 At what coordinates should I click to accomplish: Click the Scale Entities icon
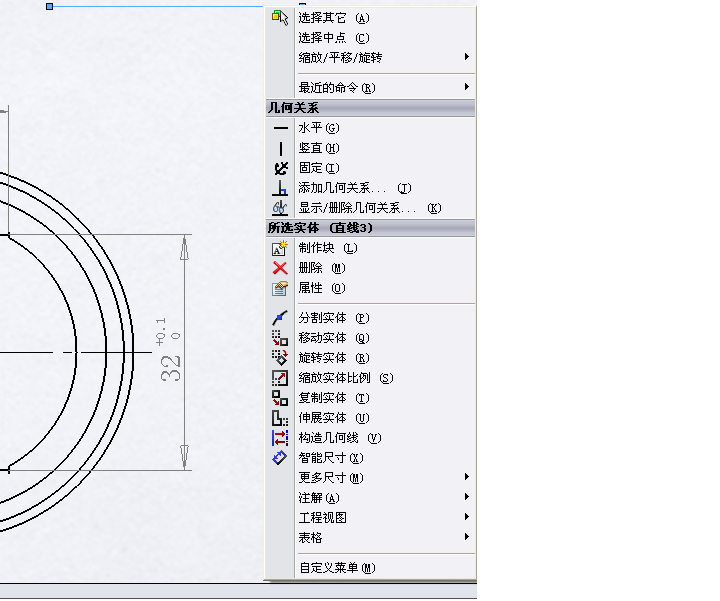point(280,378)
